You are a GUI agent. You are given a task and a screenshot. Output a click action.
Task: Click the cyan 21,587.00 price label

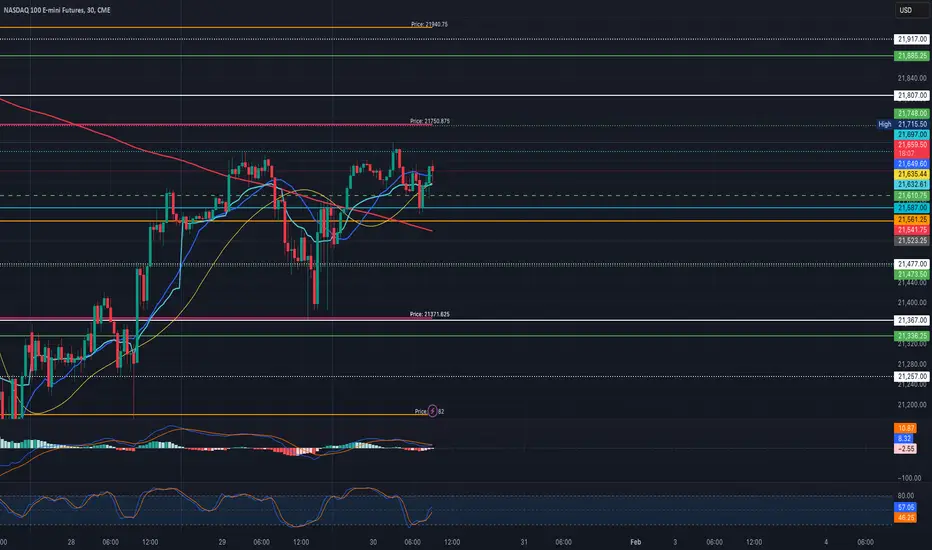click(912, 208)
